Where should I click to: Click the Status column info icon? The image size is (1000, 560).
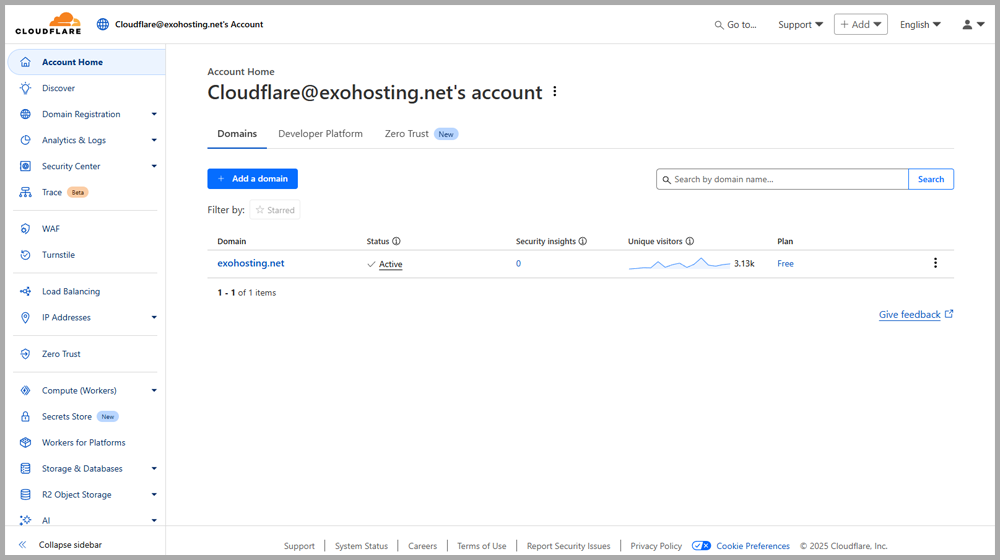coord(396,241)
